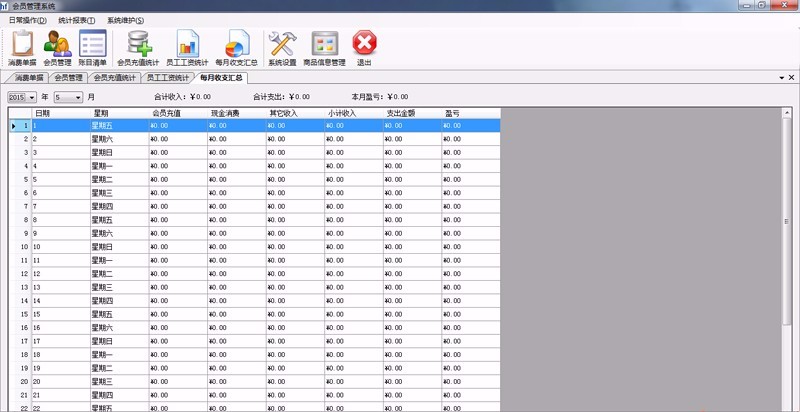Screen dimensions: 800x412
Task: Click the 支出金额 column header
Action: point(413,113)
